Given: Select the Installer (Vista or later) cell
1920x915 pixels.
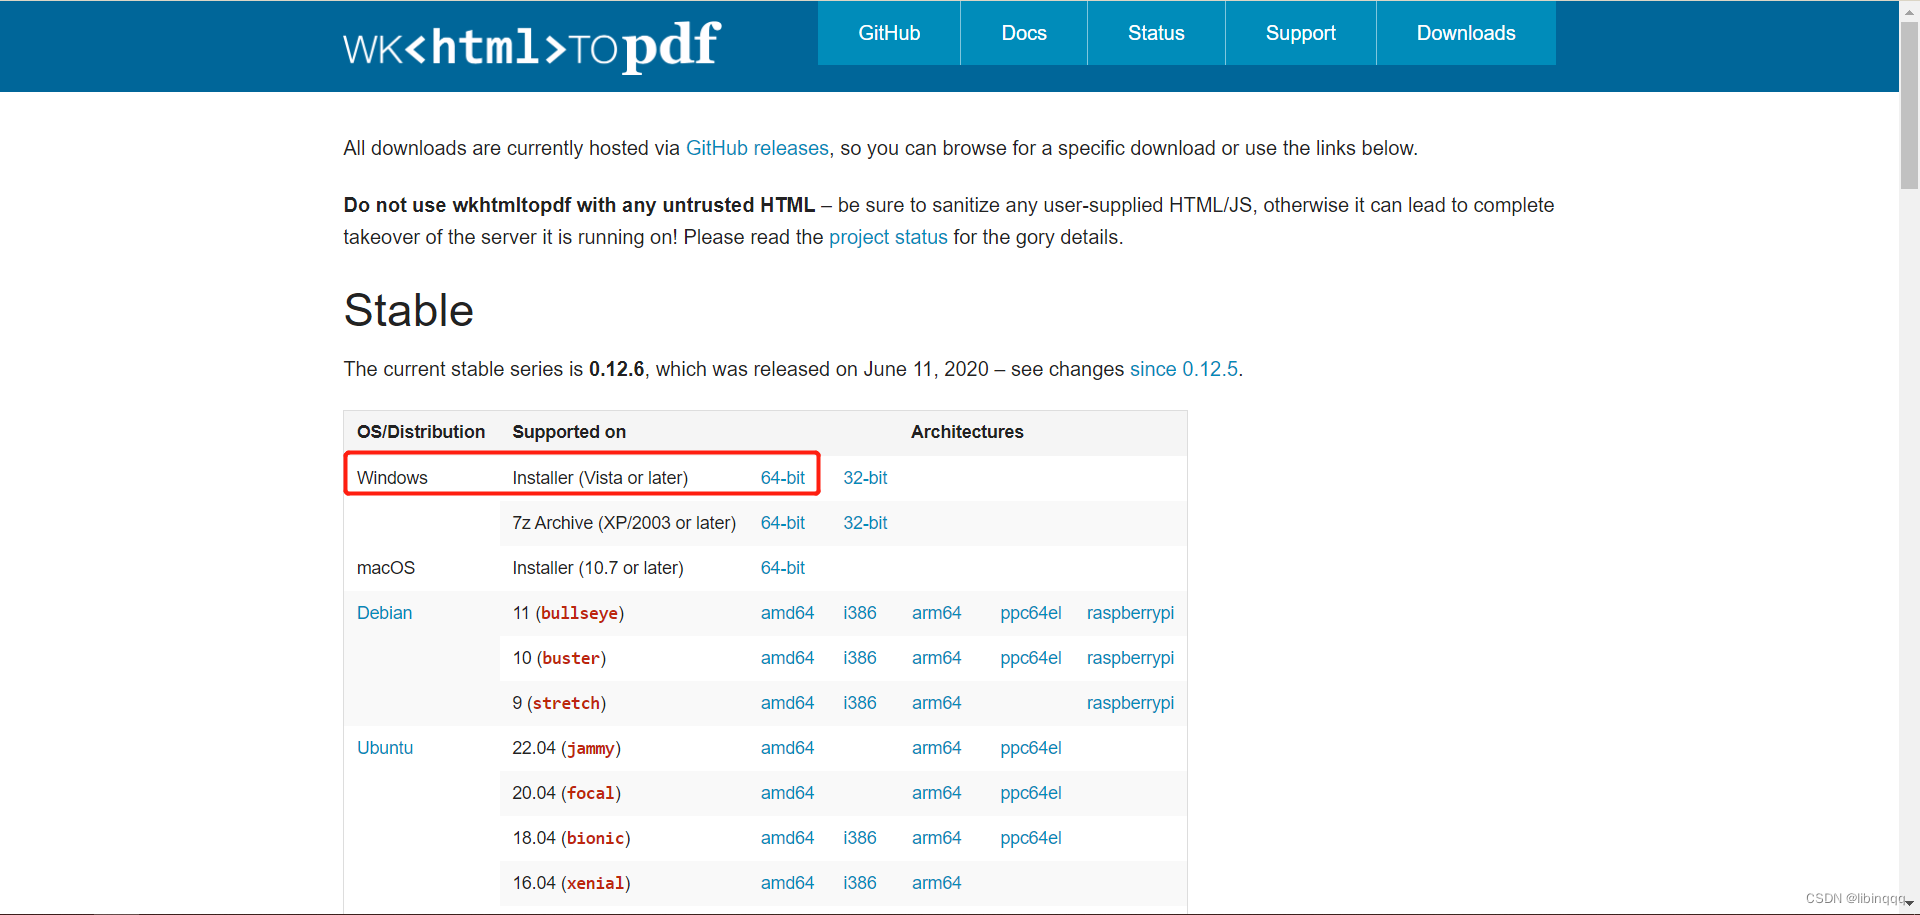Looking at the screenshot, I should coord(600,478).
